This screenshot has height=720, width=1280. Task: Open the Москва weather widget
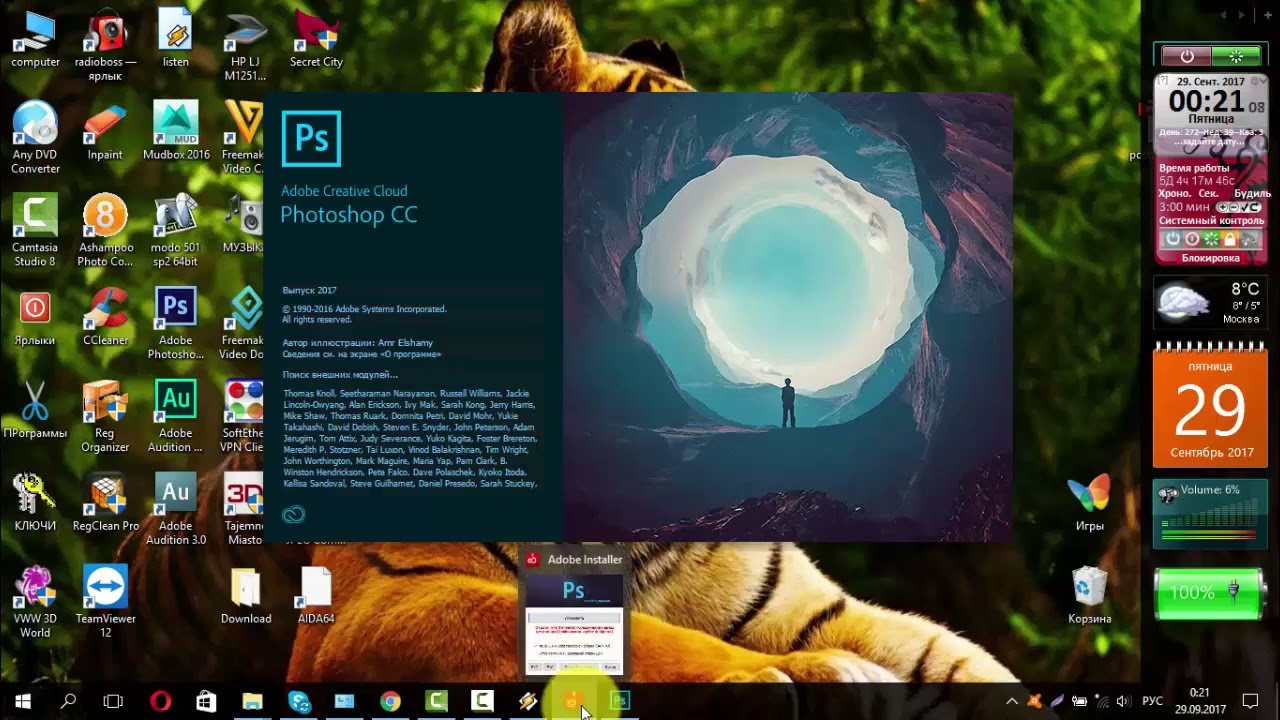1210,302
